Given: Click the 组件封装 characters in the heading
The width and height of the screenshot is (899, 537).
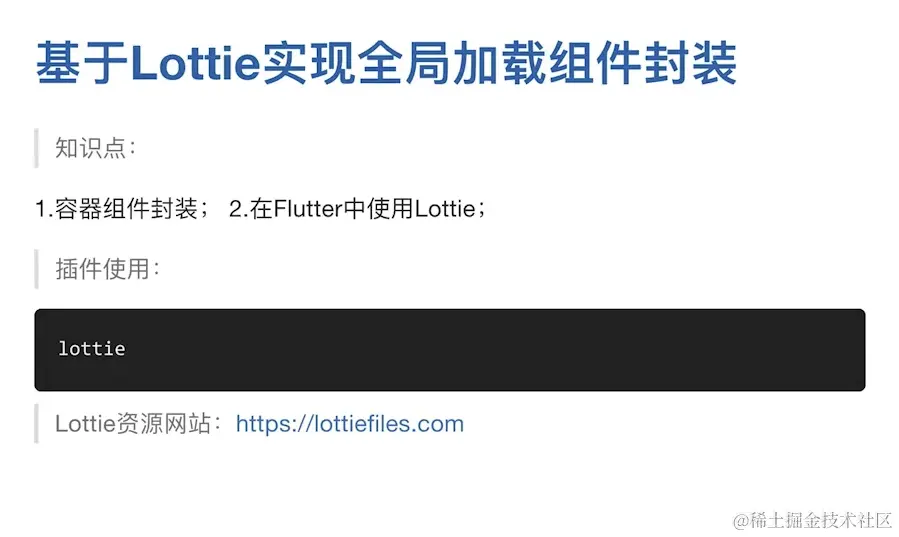Looking at the screenshot, I should point(642,63).
